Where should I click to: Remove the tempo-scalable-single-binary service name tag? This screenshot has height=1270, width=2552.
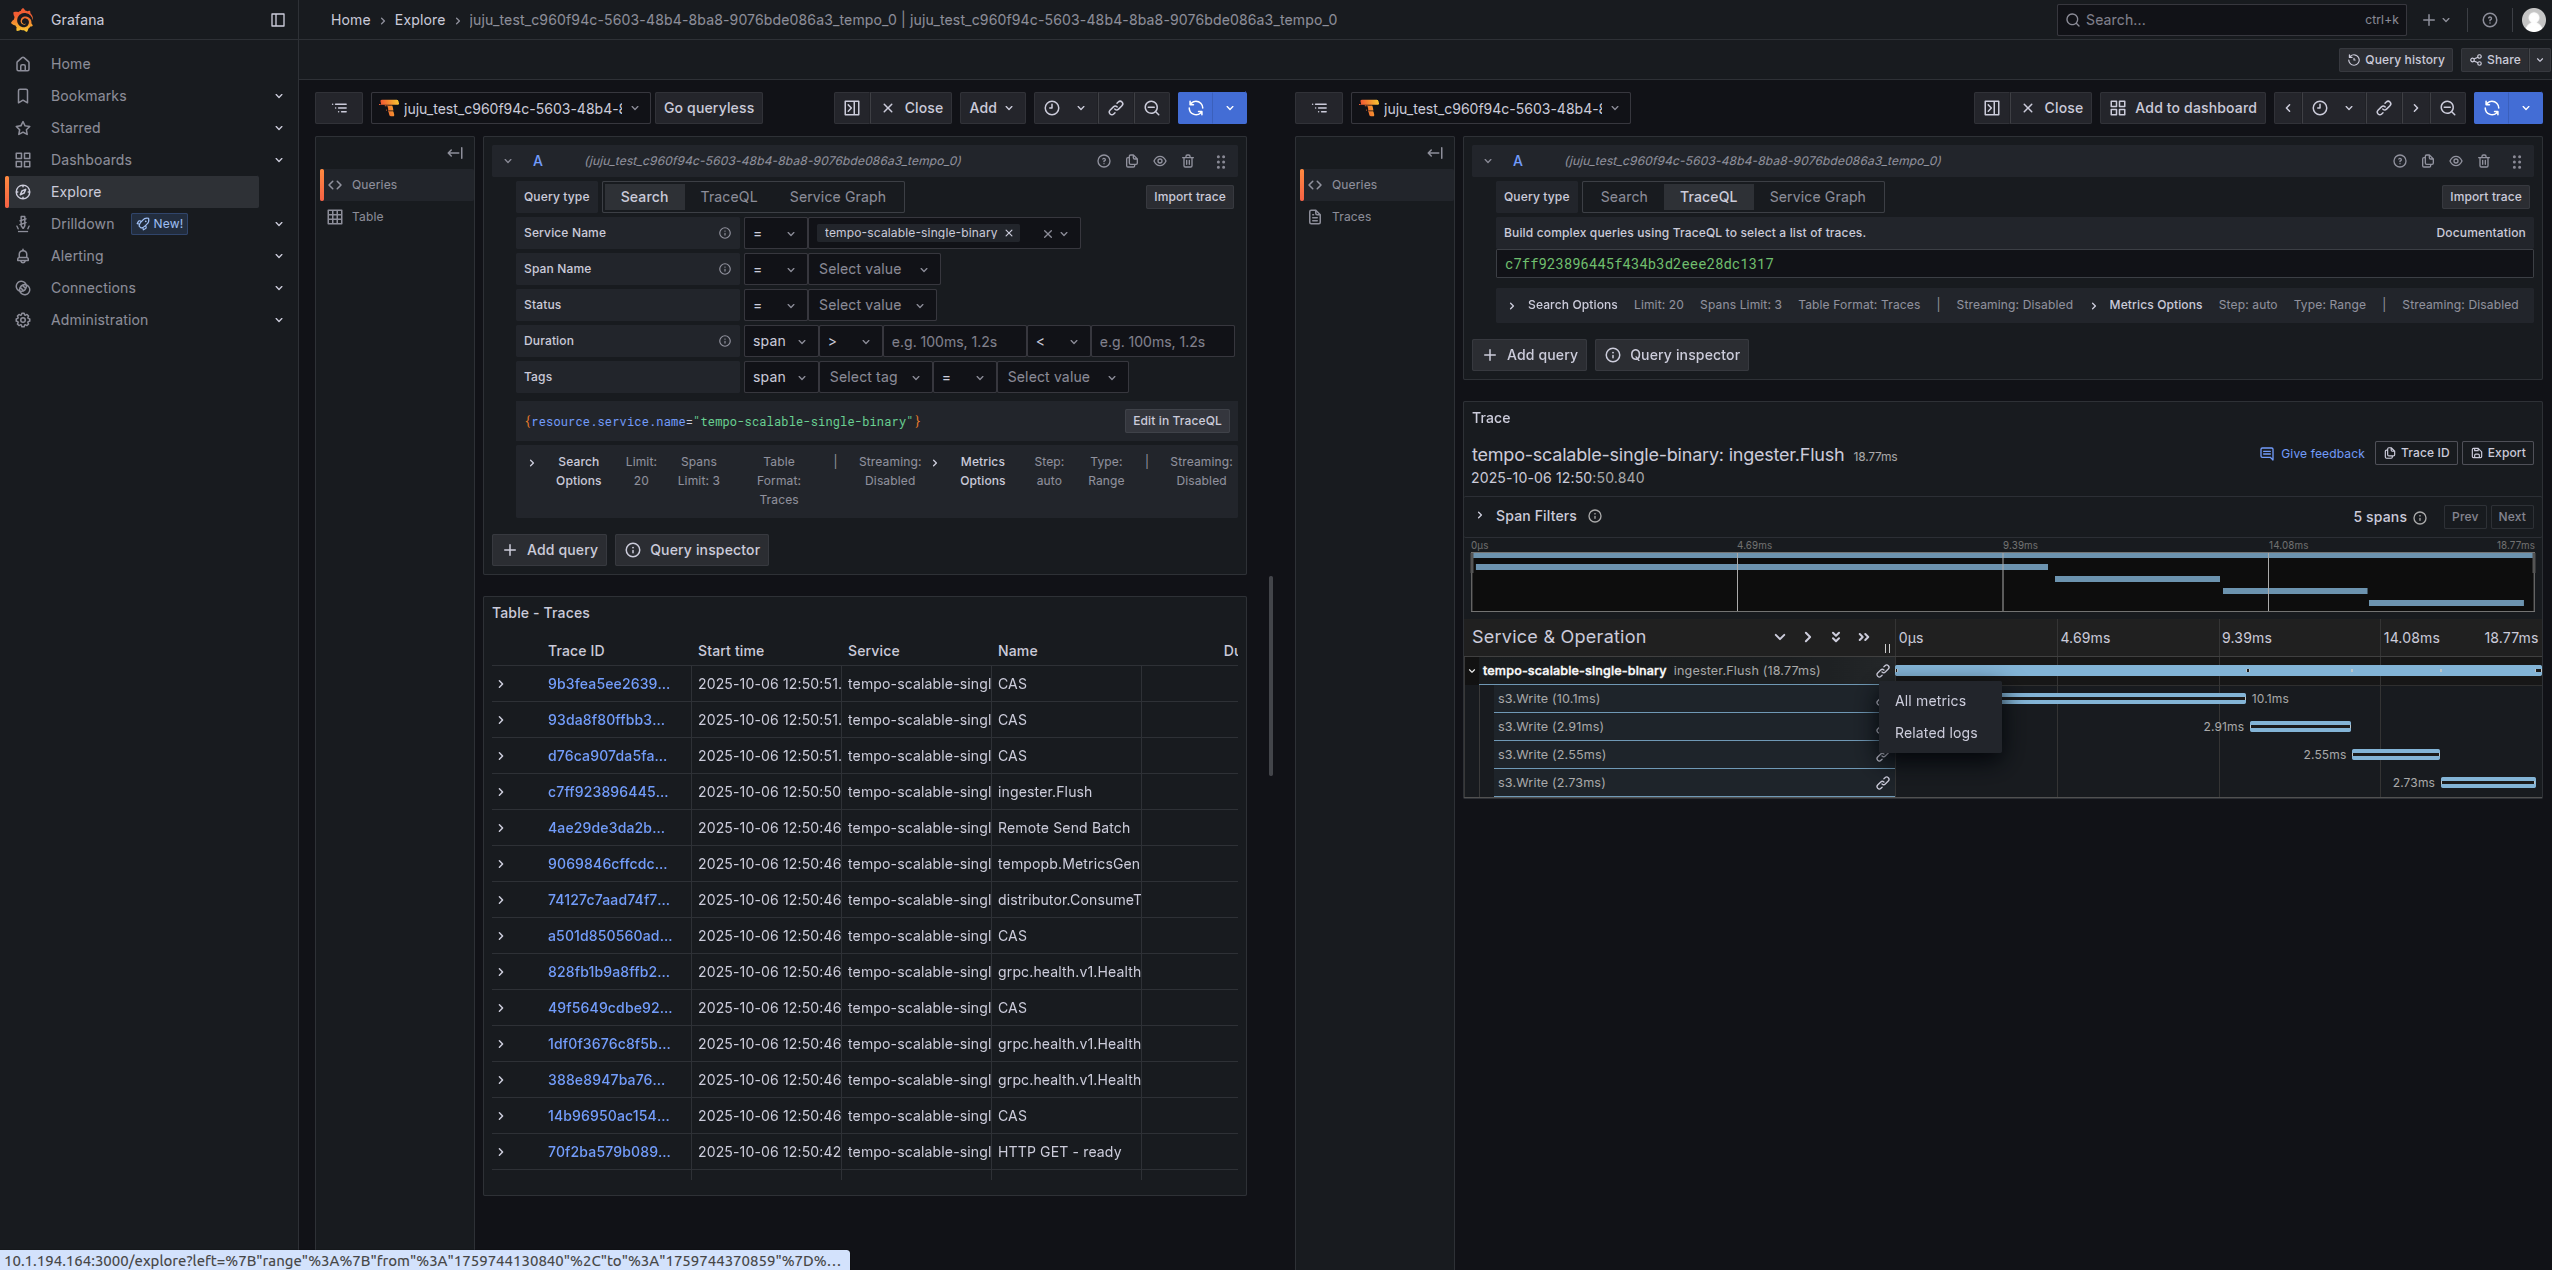[x=1009, y=233]
